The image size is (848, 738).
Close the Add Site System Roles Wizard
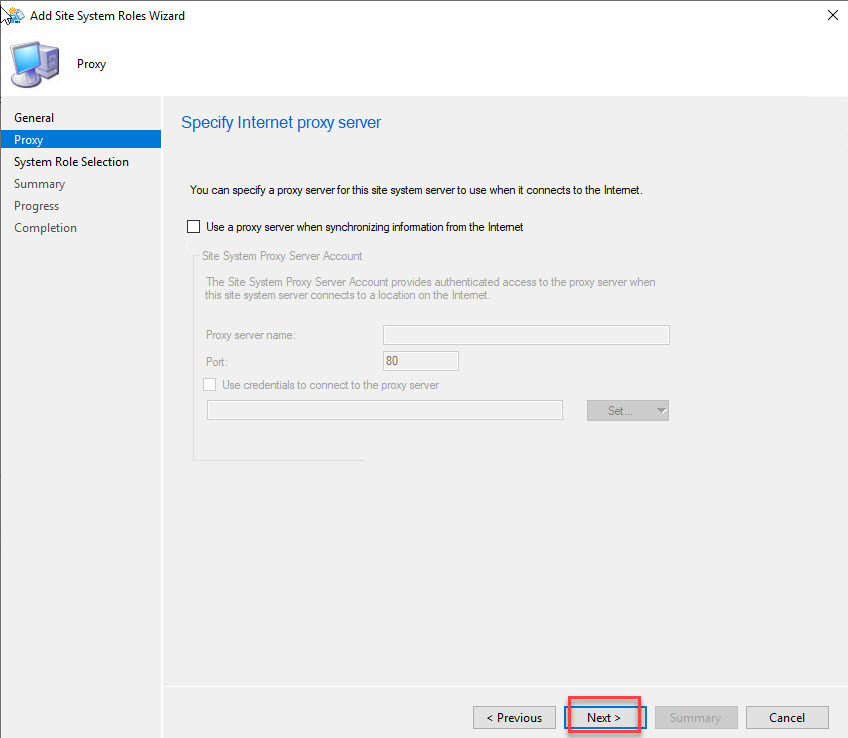[x=832, y=15]
